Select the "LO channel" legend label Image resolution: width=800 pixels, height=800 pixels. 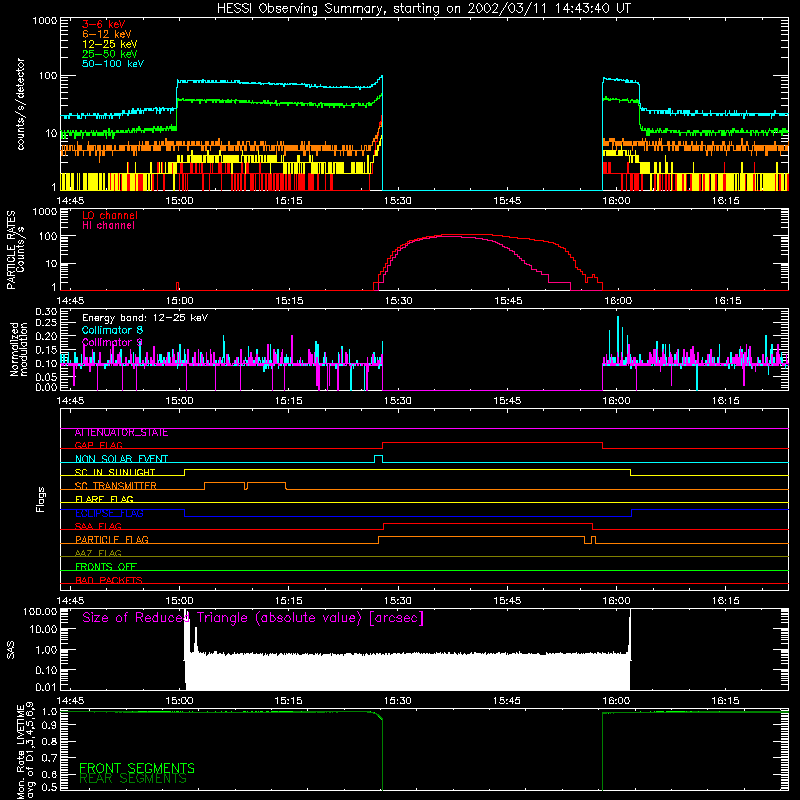tap(110, 215)
